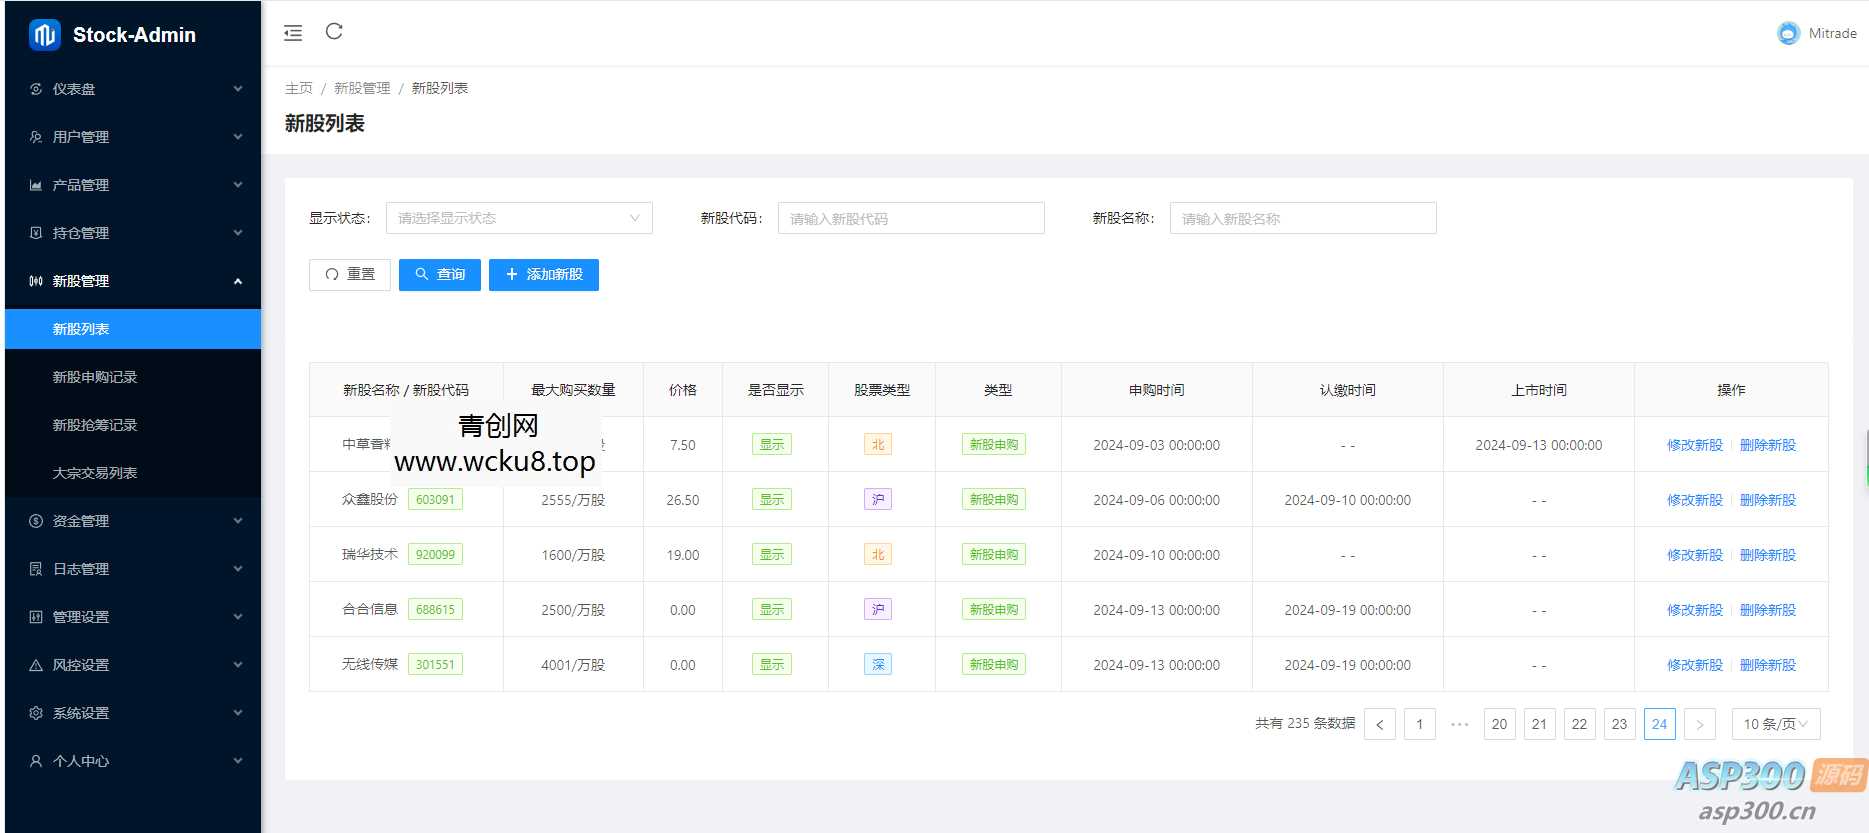
Task: Click the 风控设置 warning triangle icon
Action: point(36,665)
